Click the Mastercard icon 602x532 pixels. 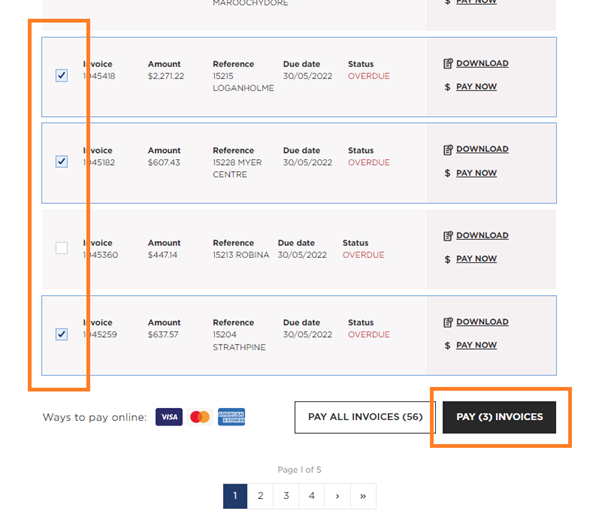pyautogui.click(x=200, y=417)
